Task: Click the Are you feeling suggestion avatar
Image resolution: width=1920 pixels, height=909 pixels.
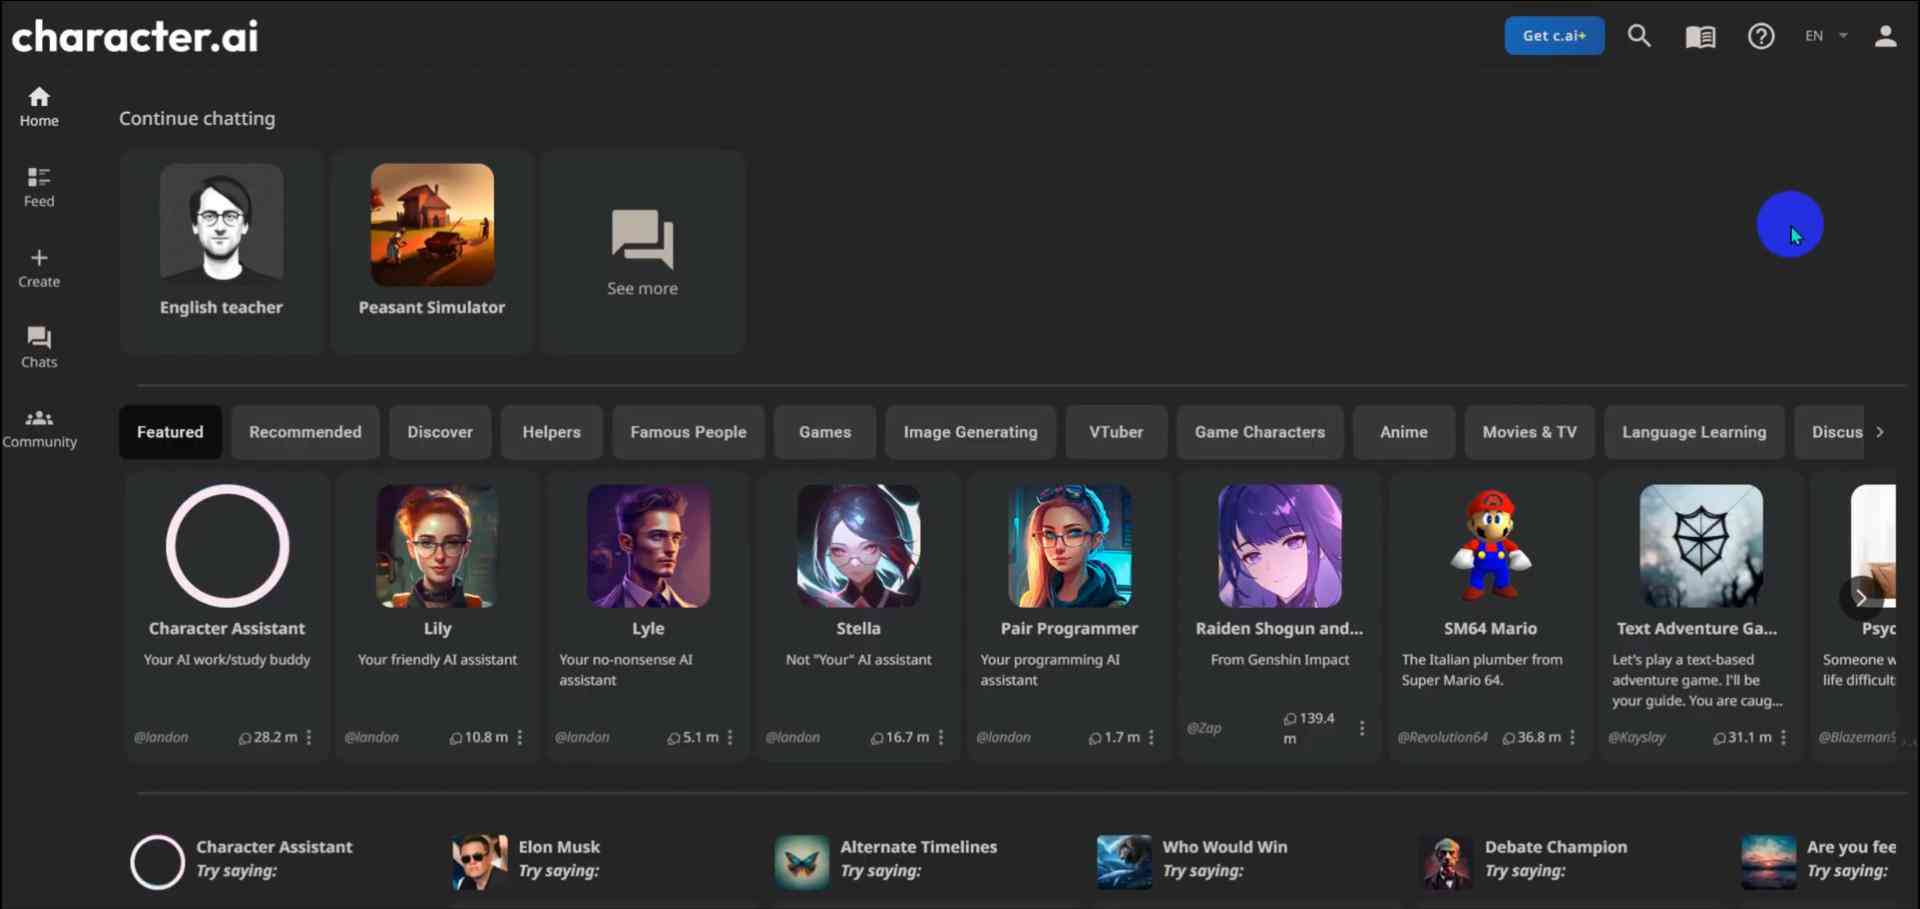Action: 1768,862
